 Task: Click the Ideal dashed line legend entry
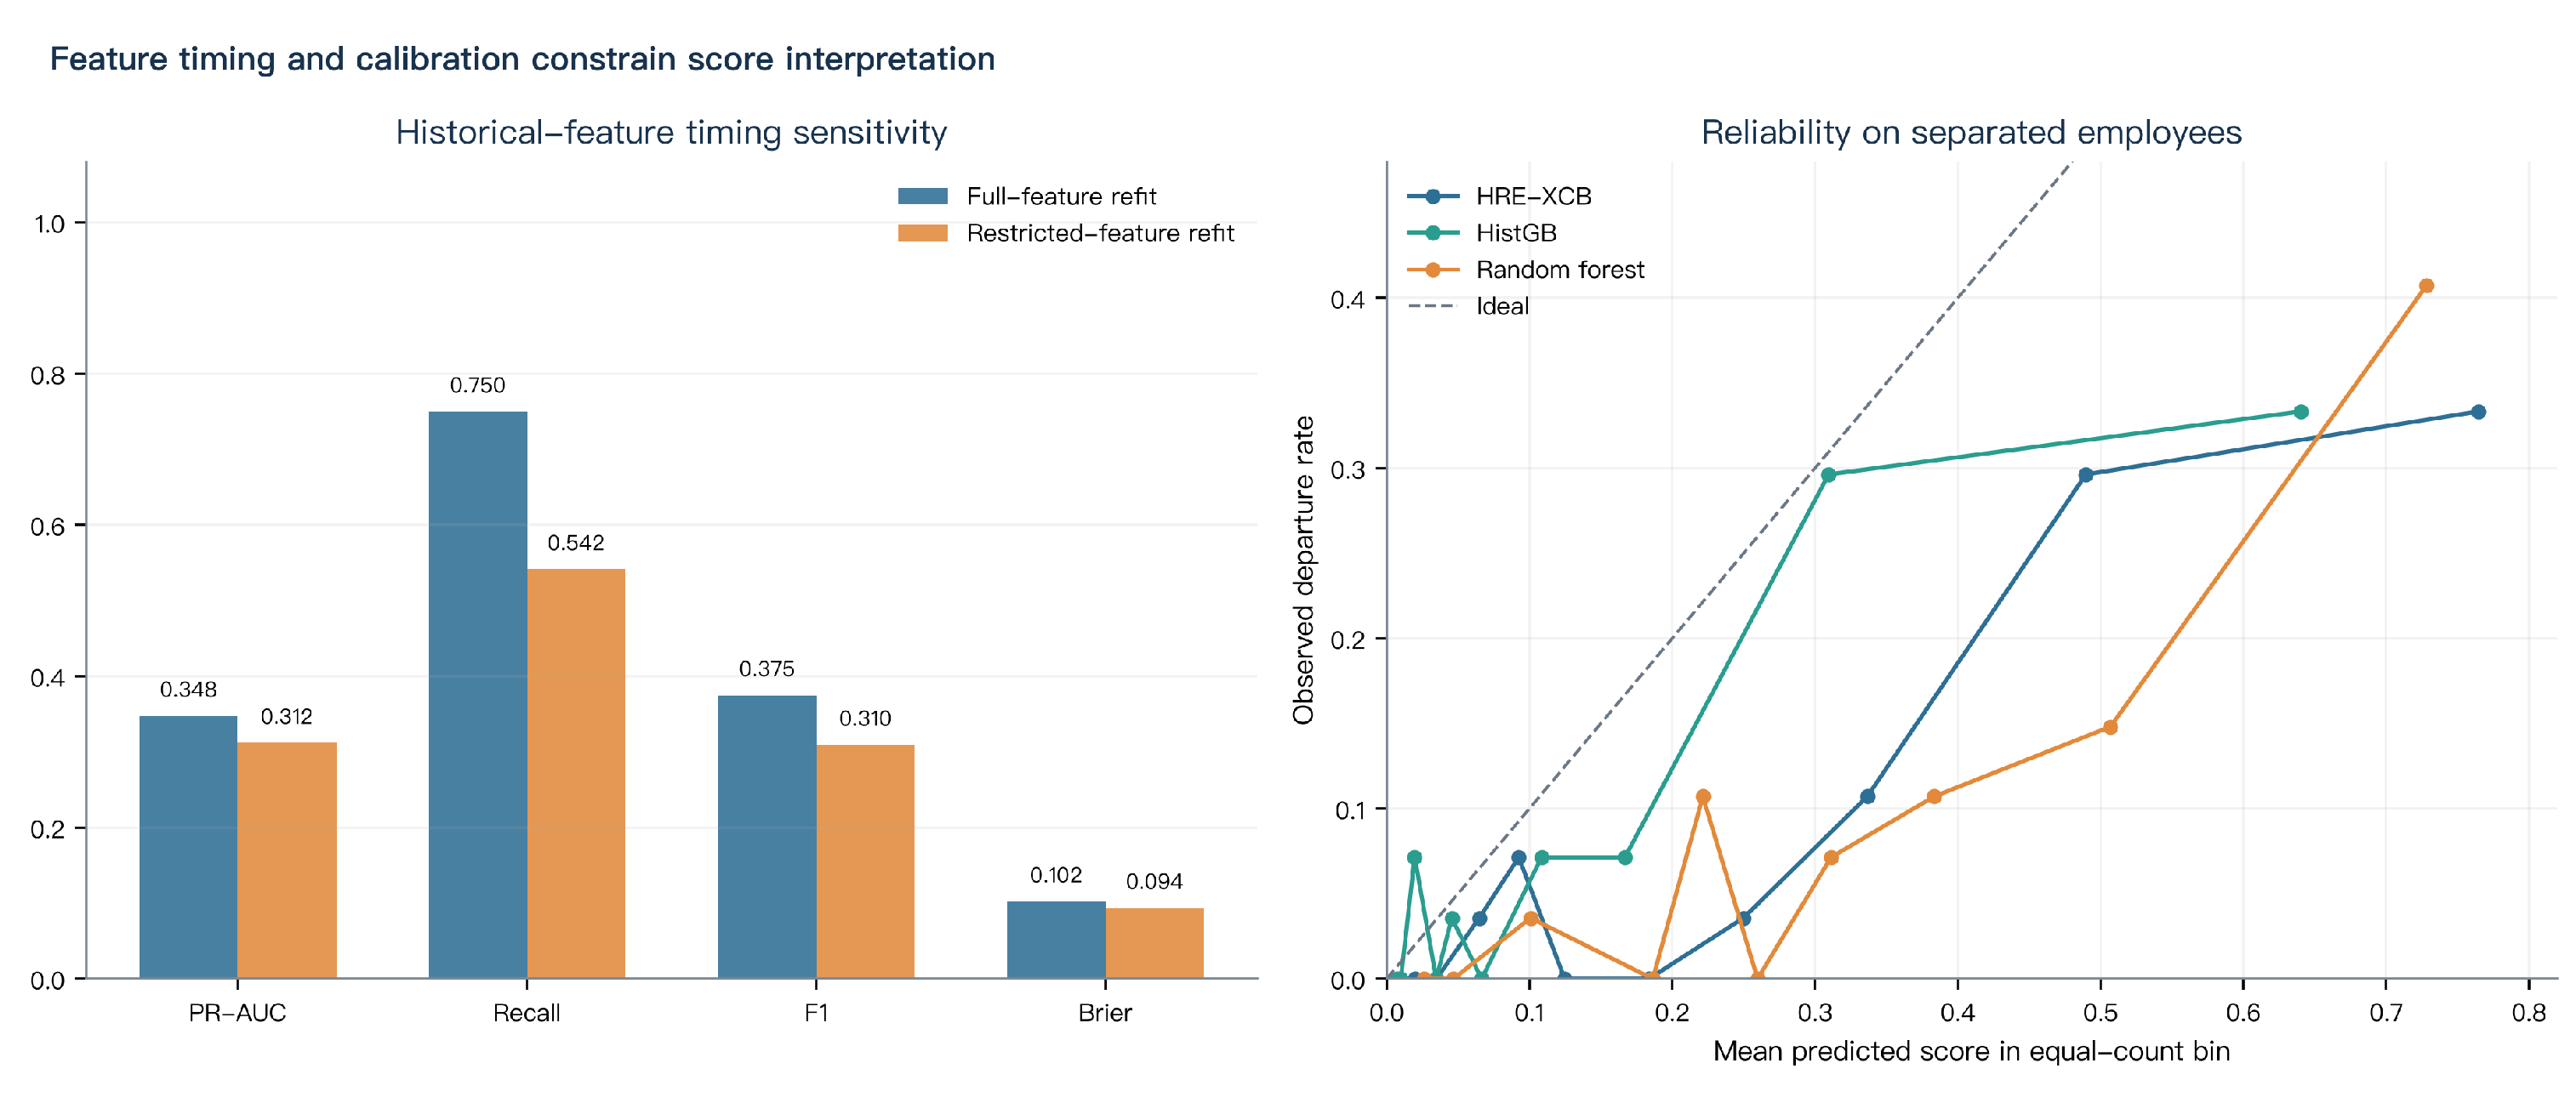pyautogui.click(x=1468, y=306)
